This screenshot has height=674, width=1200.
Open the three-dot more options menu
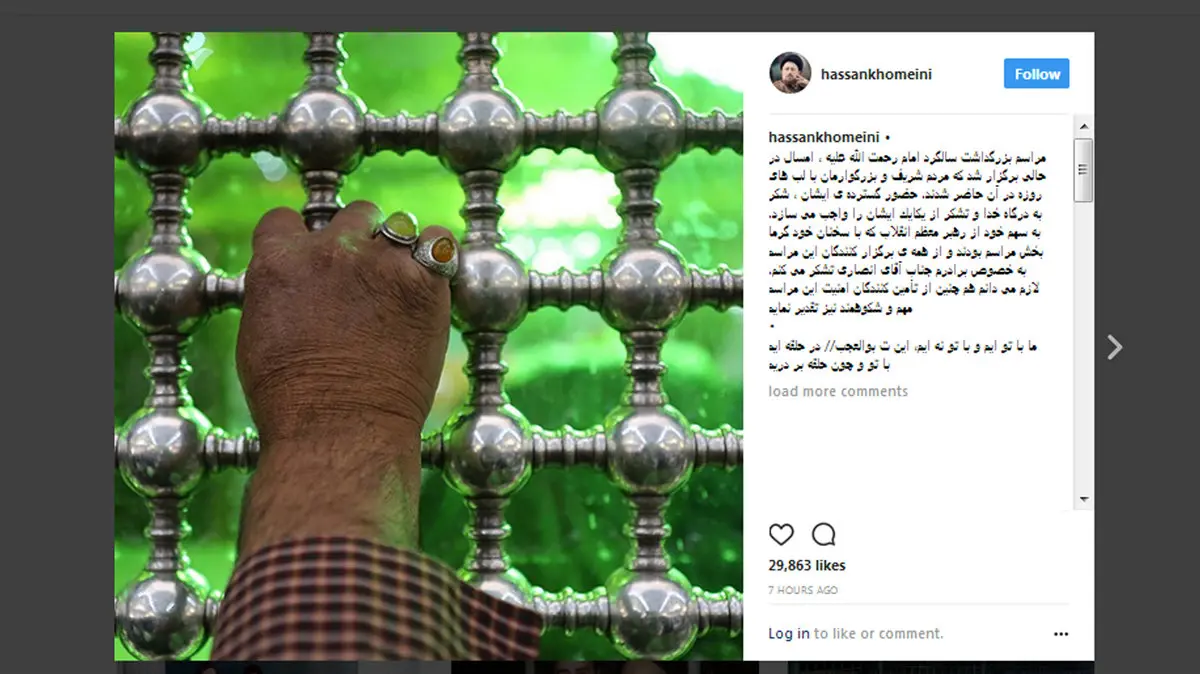tap(1061, 634)
